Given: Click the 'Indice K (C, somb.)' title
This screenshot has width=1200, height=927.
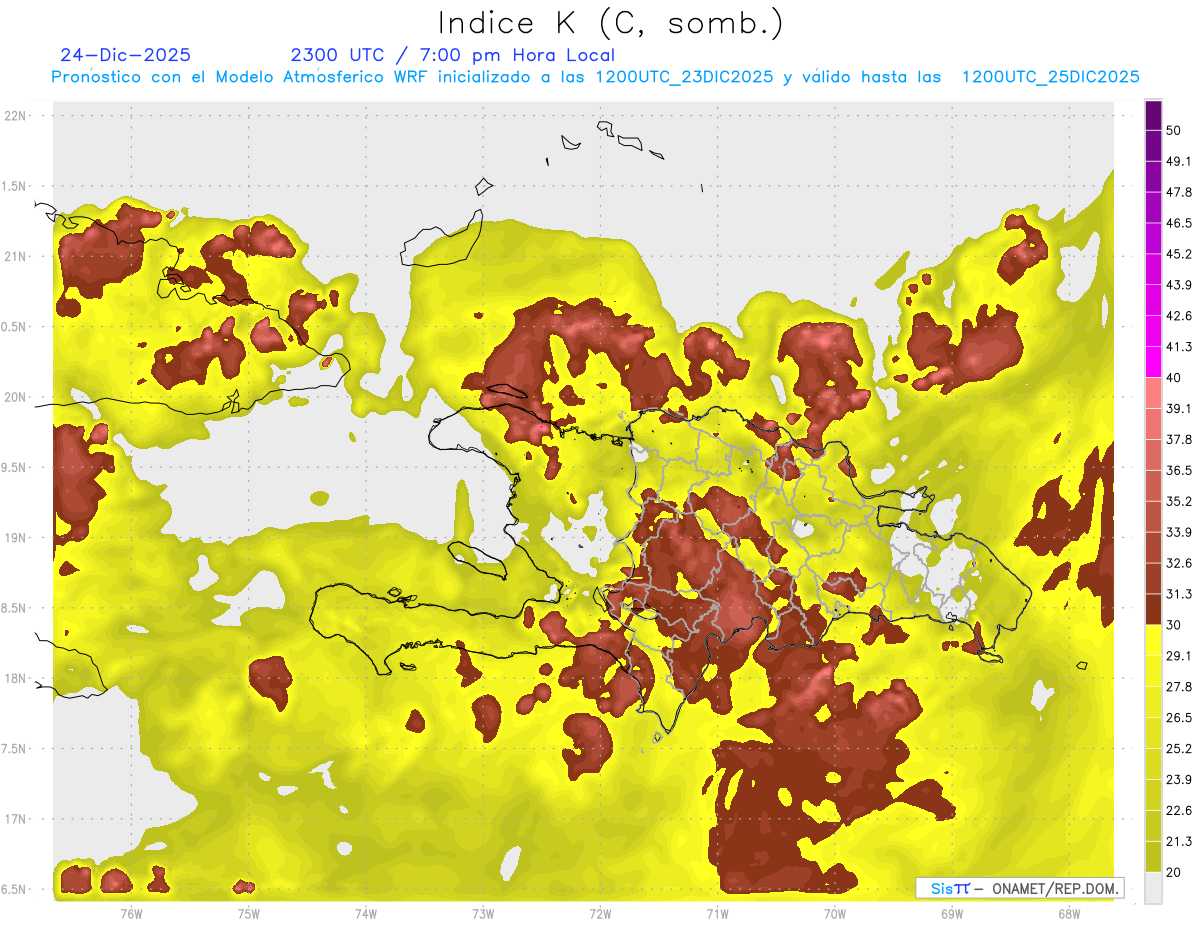Looking at the screenshot, I should pos(611,23).
